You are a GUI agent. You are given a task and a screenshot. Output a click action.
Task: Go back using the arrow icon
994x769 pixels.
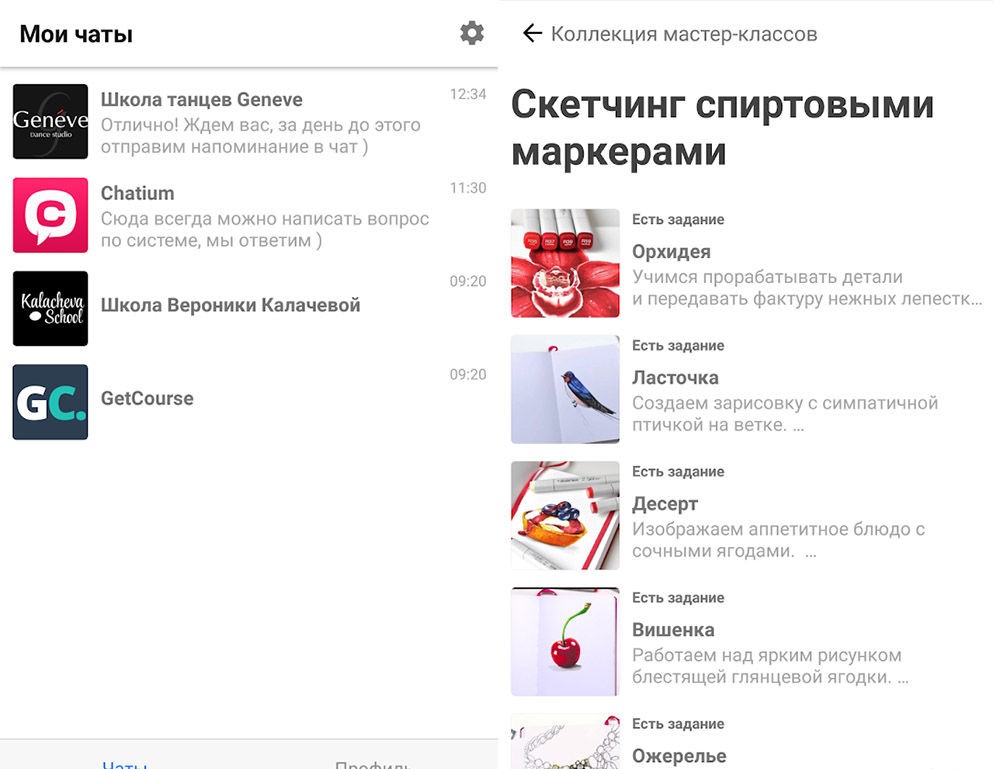(532, 33)
